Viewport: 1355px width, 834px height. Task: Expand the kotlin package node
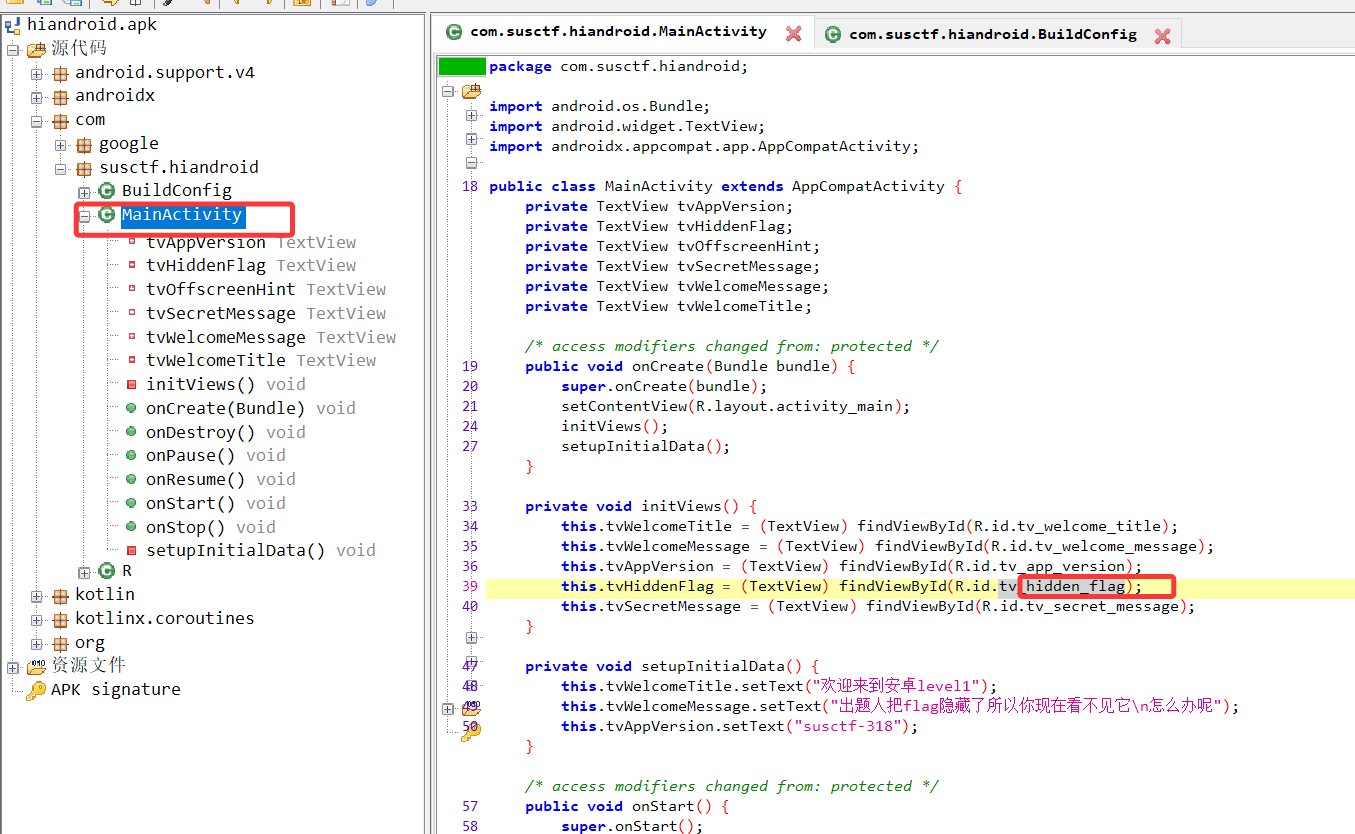(x=37, y=596)
